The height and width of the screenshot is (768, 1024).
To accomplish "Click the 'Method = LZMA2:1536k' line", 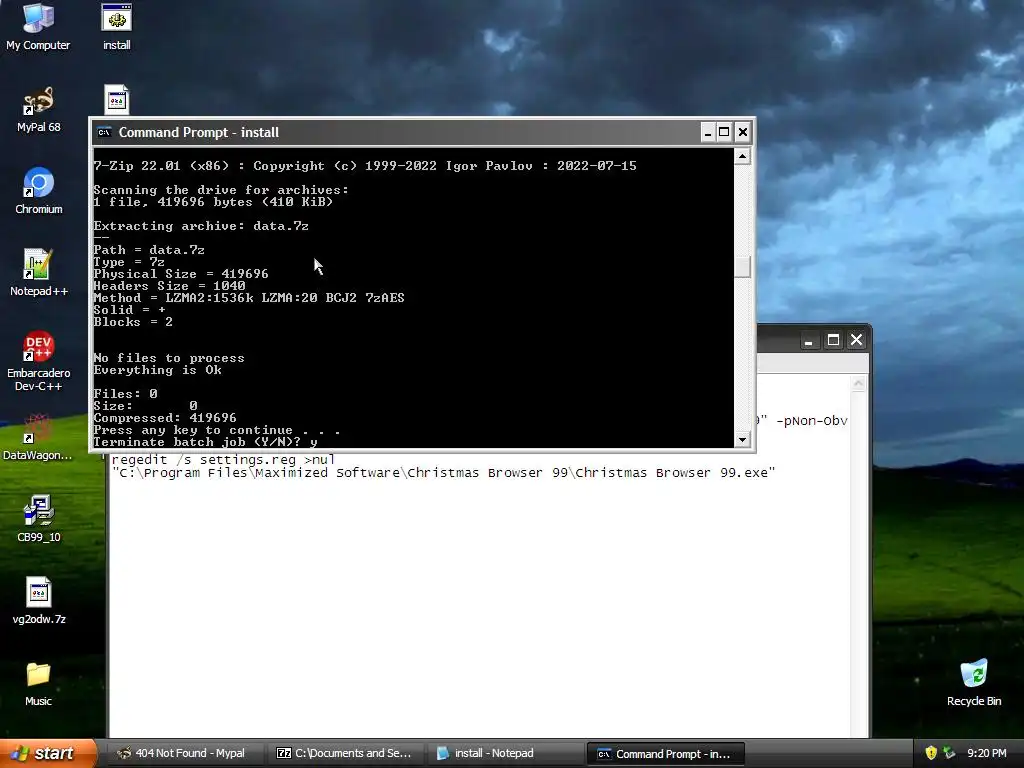I will [249, 298].
